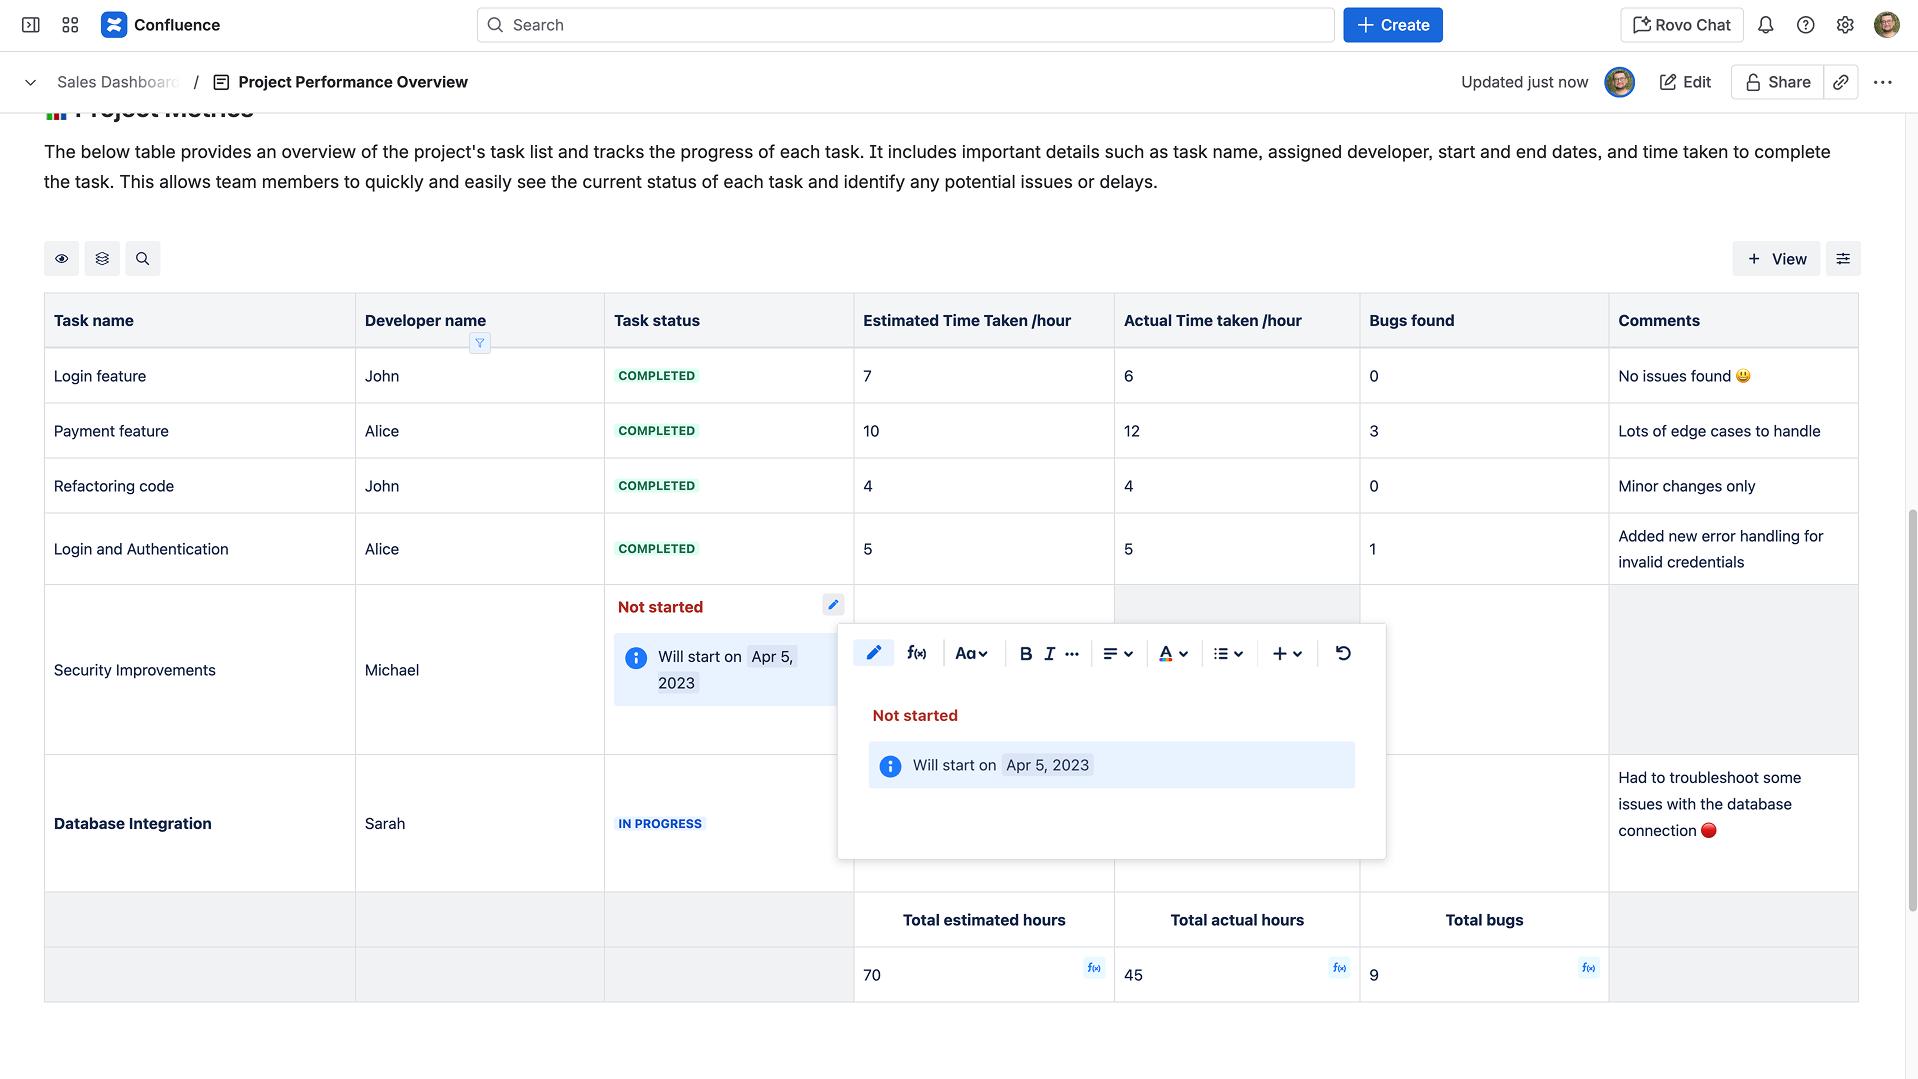
Task: Click the undo icon in editor popup
Action: pos(1343,653)
